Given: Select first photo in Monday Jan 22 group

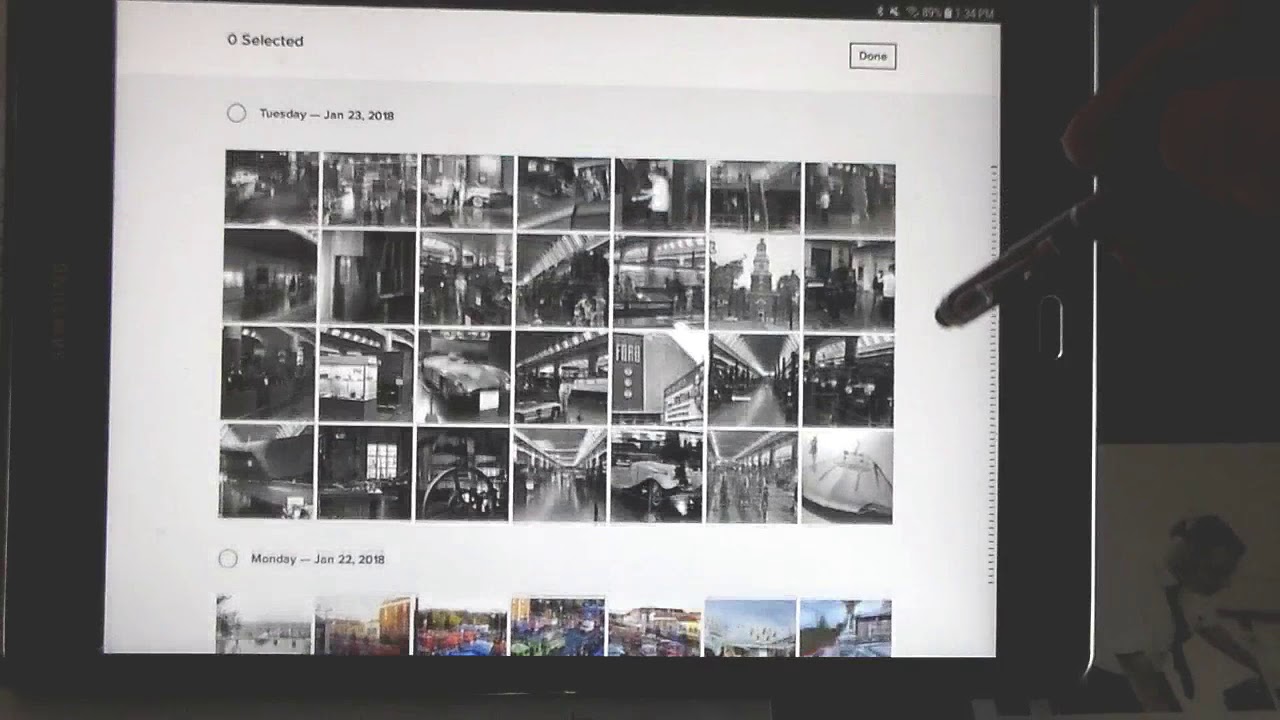Looking at the screenshot, I should 264,624.
